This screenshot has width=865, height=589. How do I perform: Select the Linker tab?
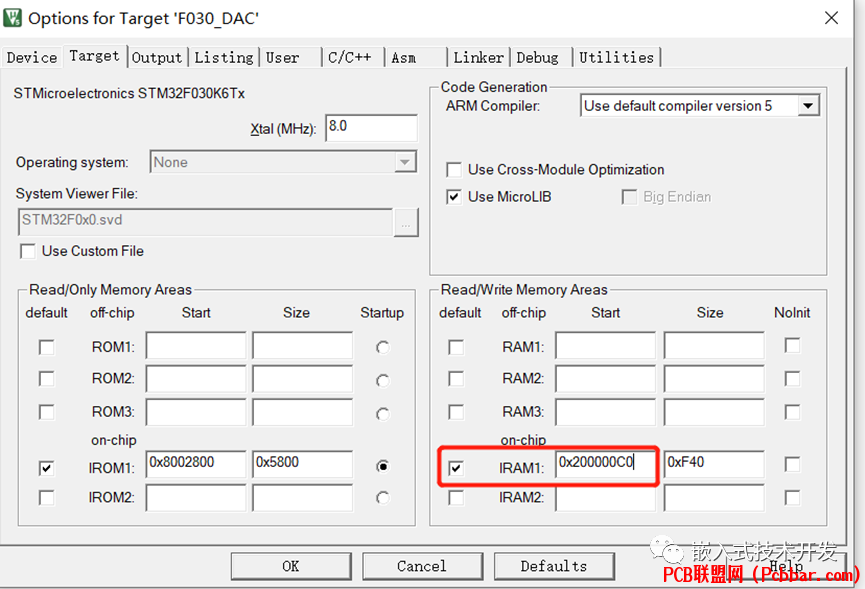pyautogui.click(x=478, y=57)
